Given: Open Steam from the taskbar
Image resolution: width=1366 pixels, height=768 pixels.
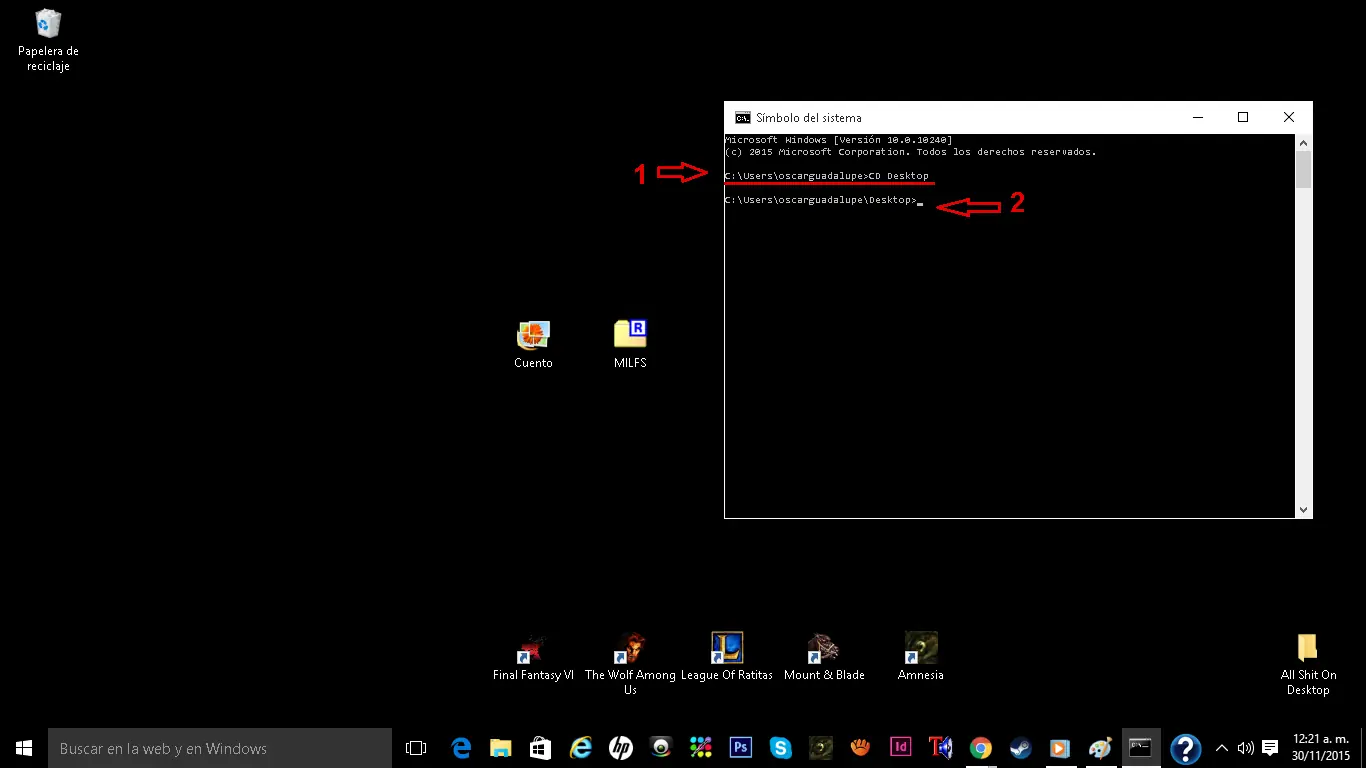Looking at the screenshot, I should click(x=1021, y=748).
